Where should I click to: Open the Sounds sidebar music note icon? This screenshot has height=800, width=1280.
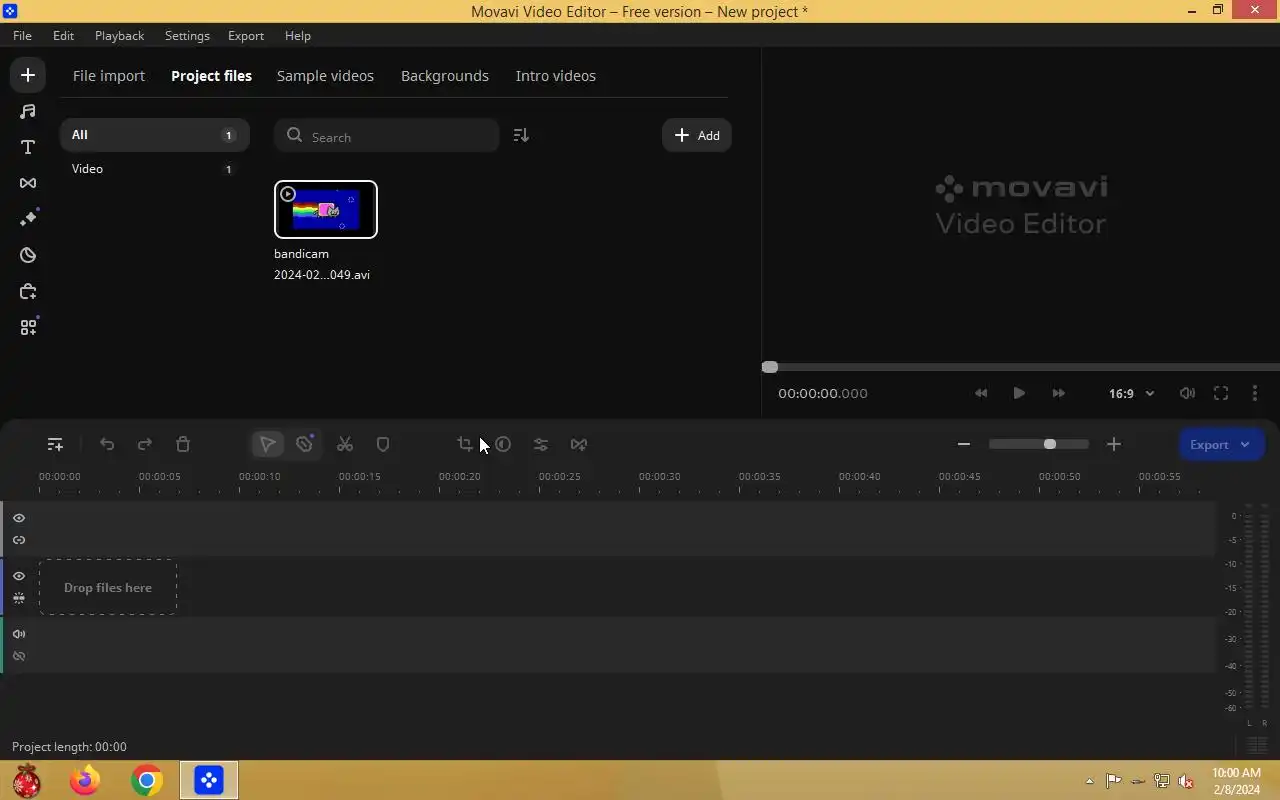[28, 111]
